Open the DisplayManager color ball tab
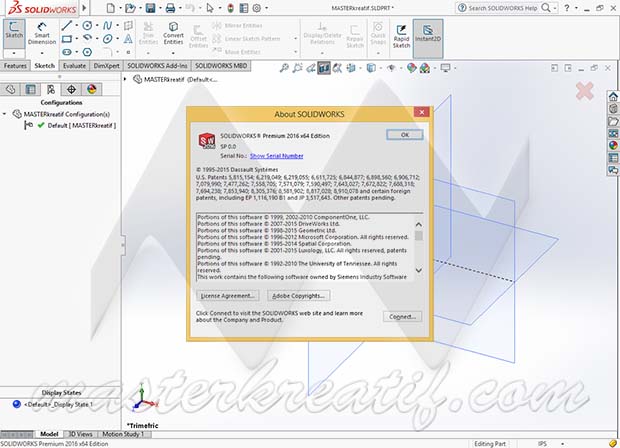620x448 pixels. point(92,89)
